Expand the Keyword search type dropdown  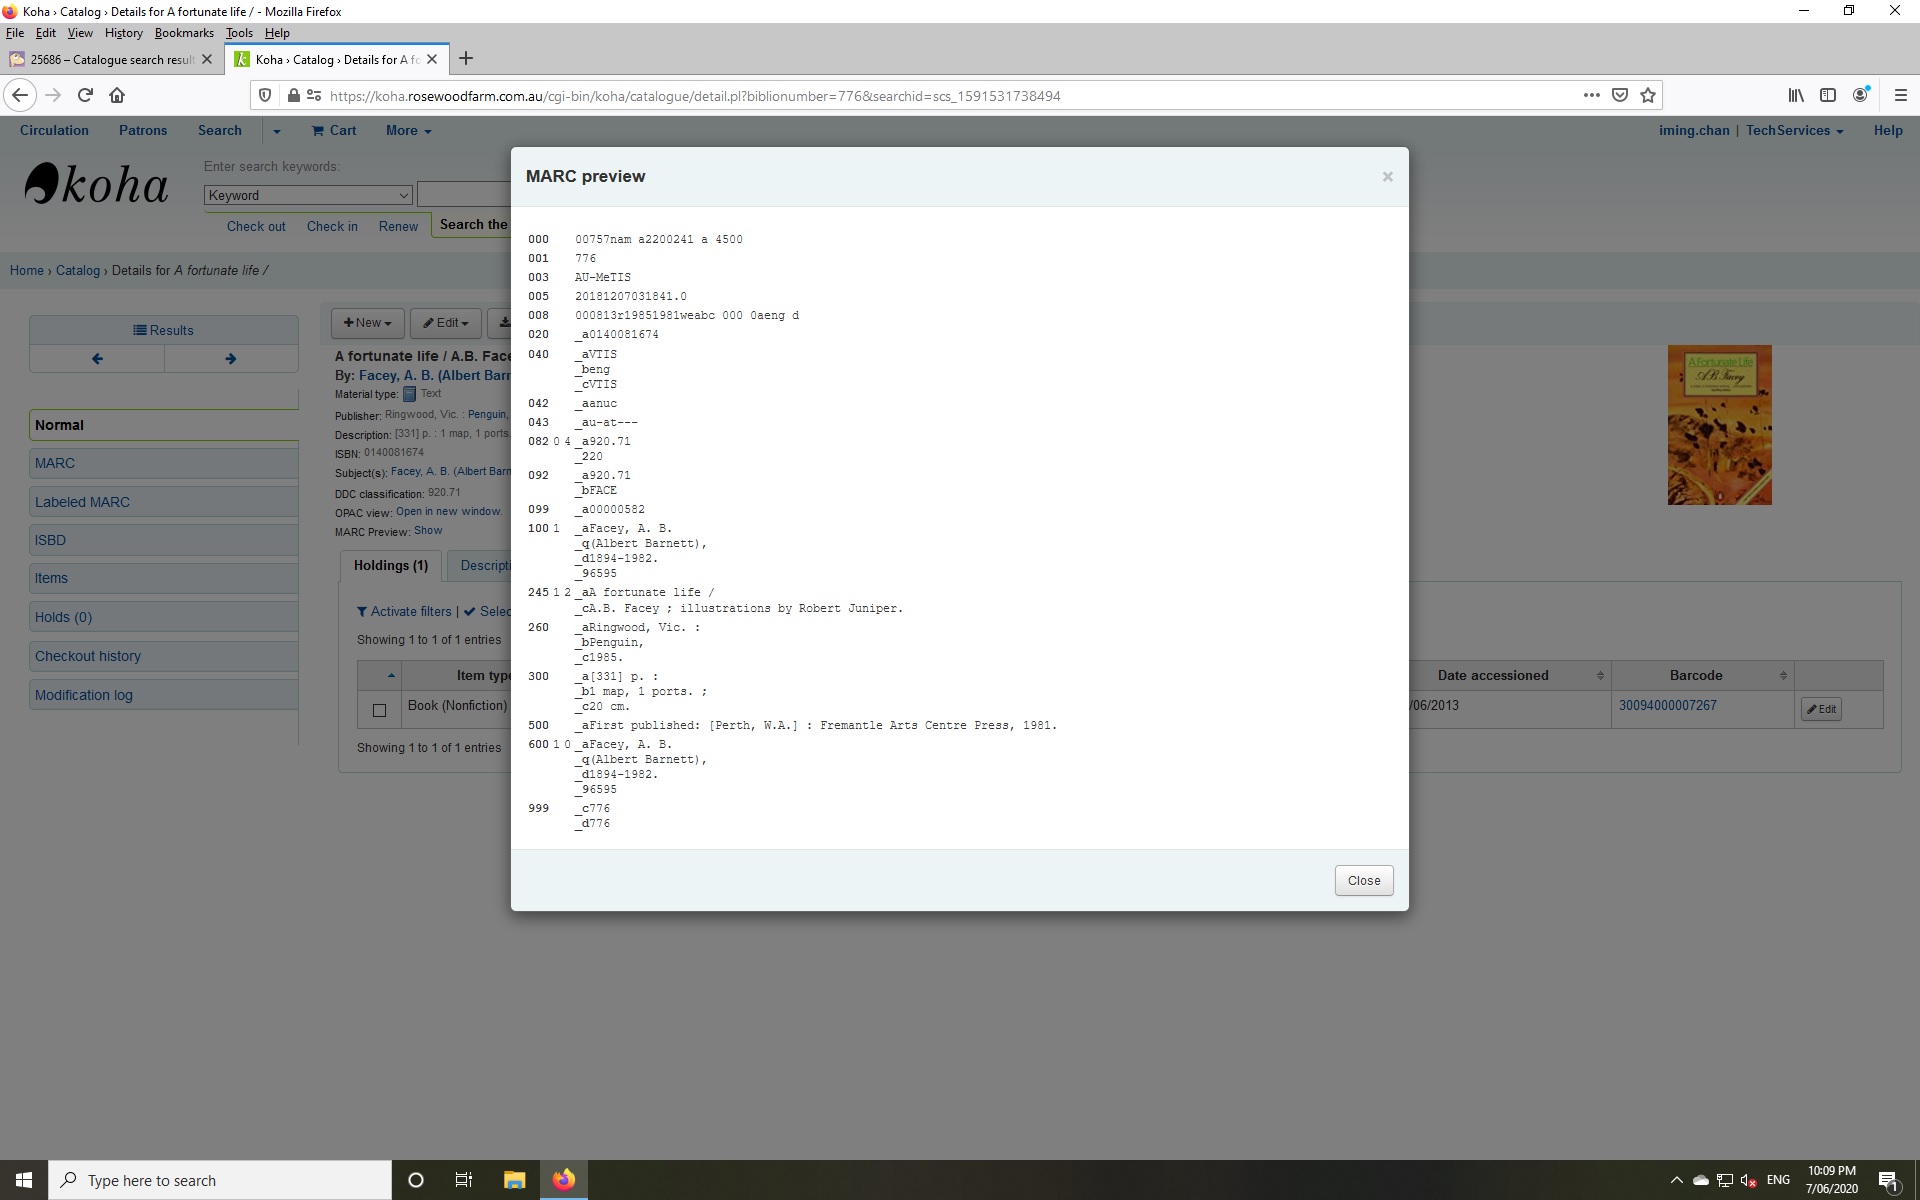(308, 195)
